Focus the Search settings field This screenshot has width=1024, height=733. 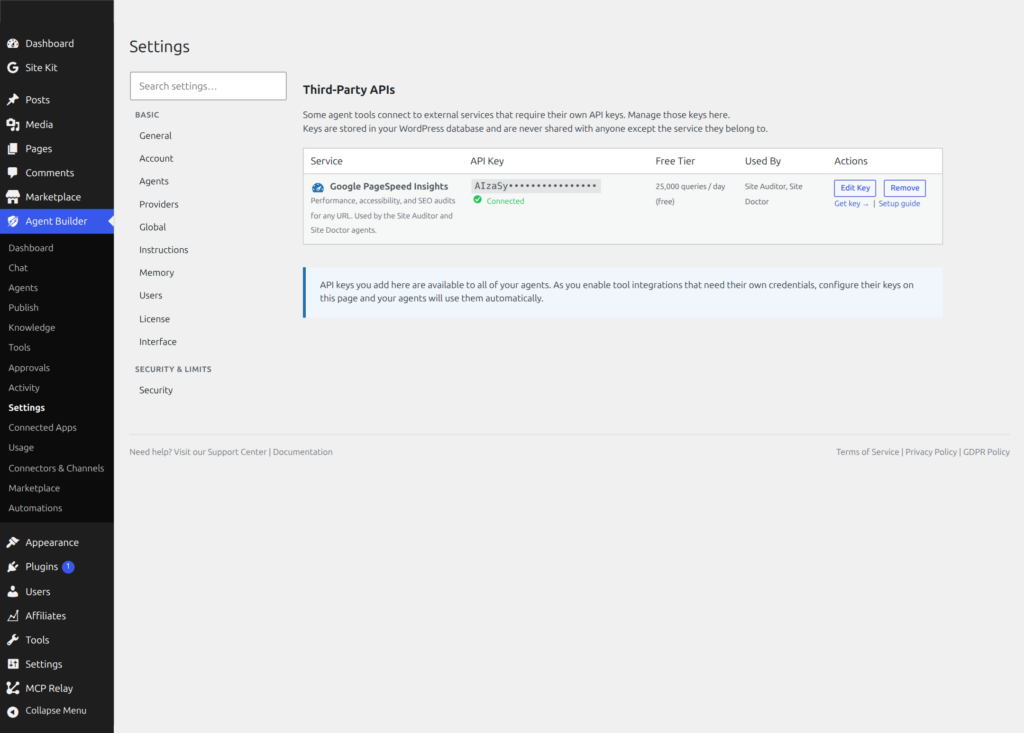click(x=208, y=86)
